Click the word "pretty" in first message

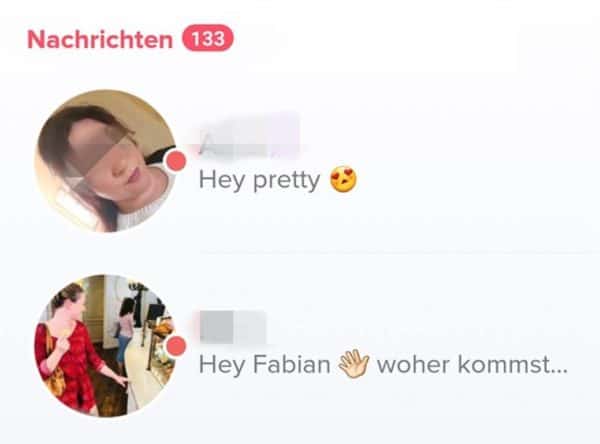click(x=287, y=181)
